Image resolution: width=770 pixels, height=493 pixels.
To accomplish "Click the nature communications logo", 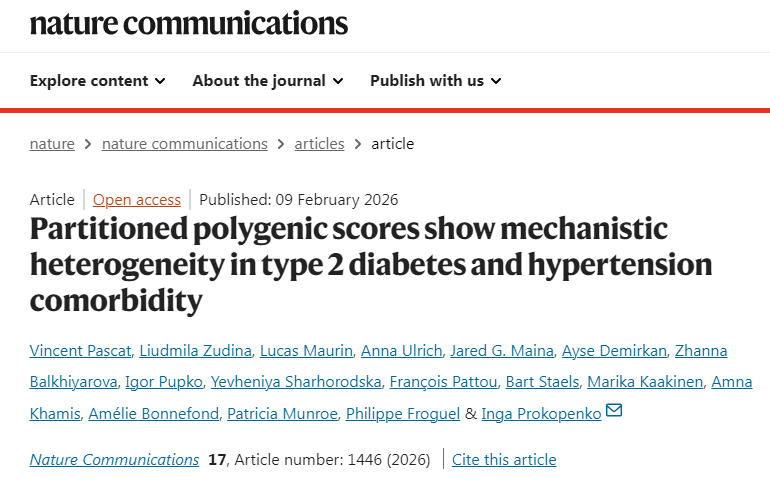I will pyautogui.click(x=189, y=24).
